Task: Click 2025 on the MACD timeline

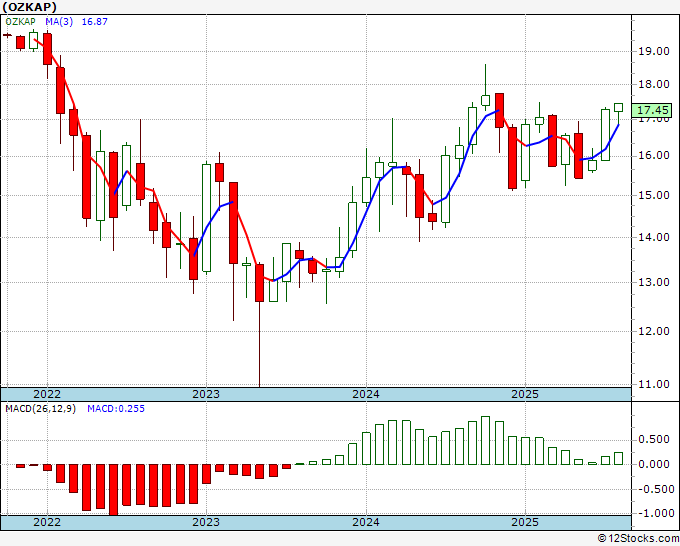Action: (525, 522)
